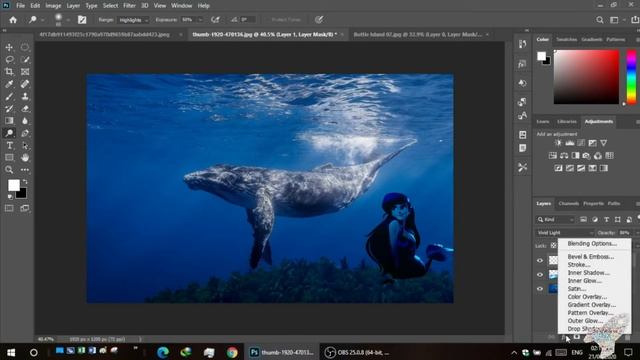Select the Lasso tool
The image size is (640, 360).
tap(9, 60)
